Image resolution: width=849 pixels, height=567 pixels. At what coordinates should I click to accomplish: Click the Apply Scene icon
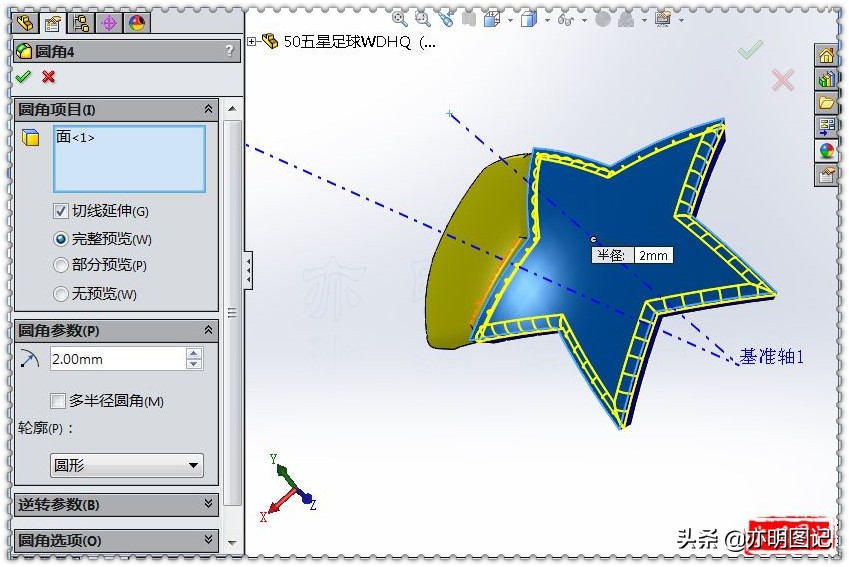[x=626, y=19]
